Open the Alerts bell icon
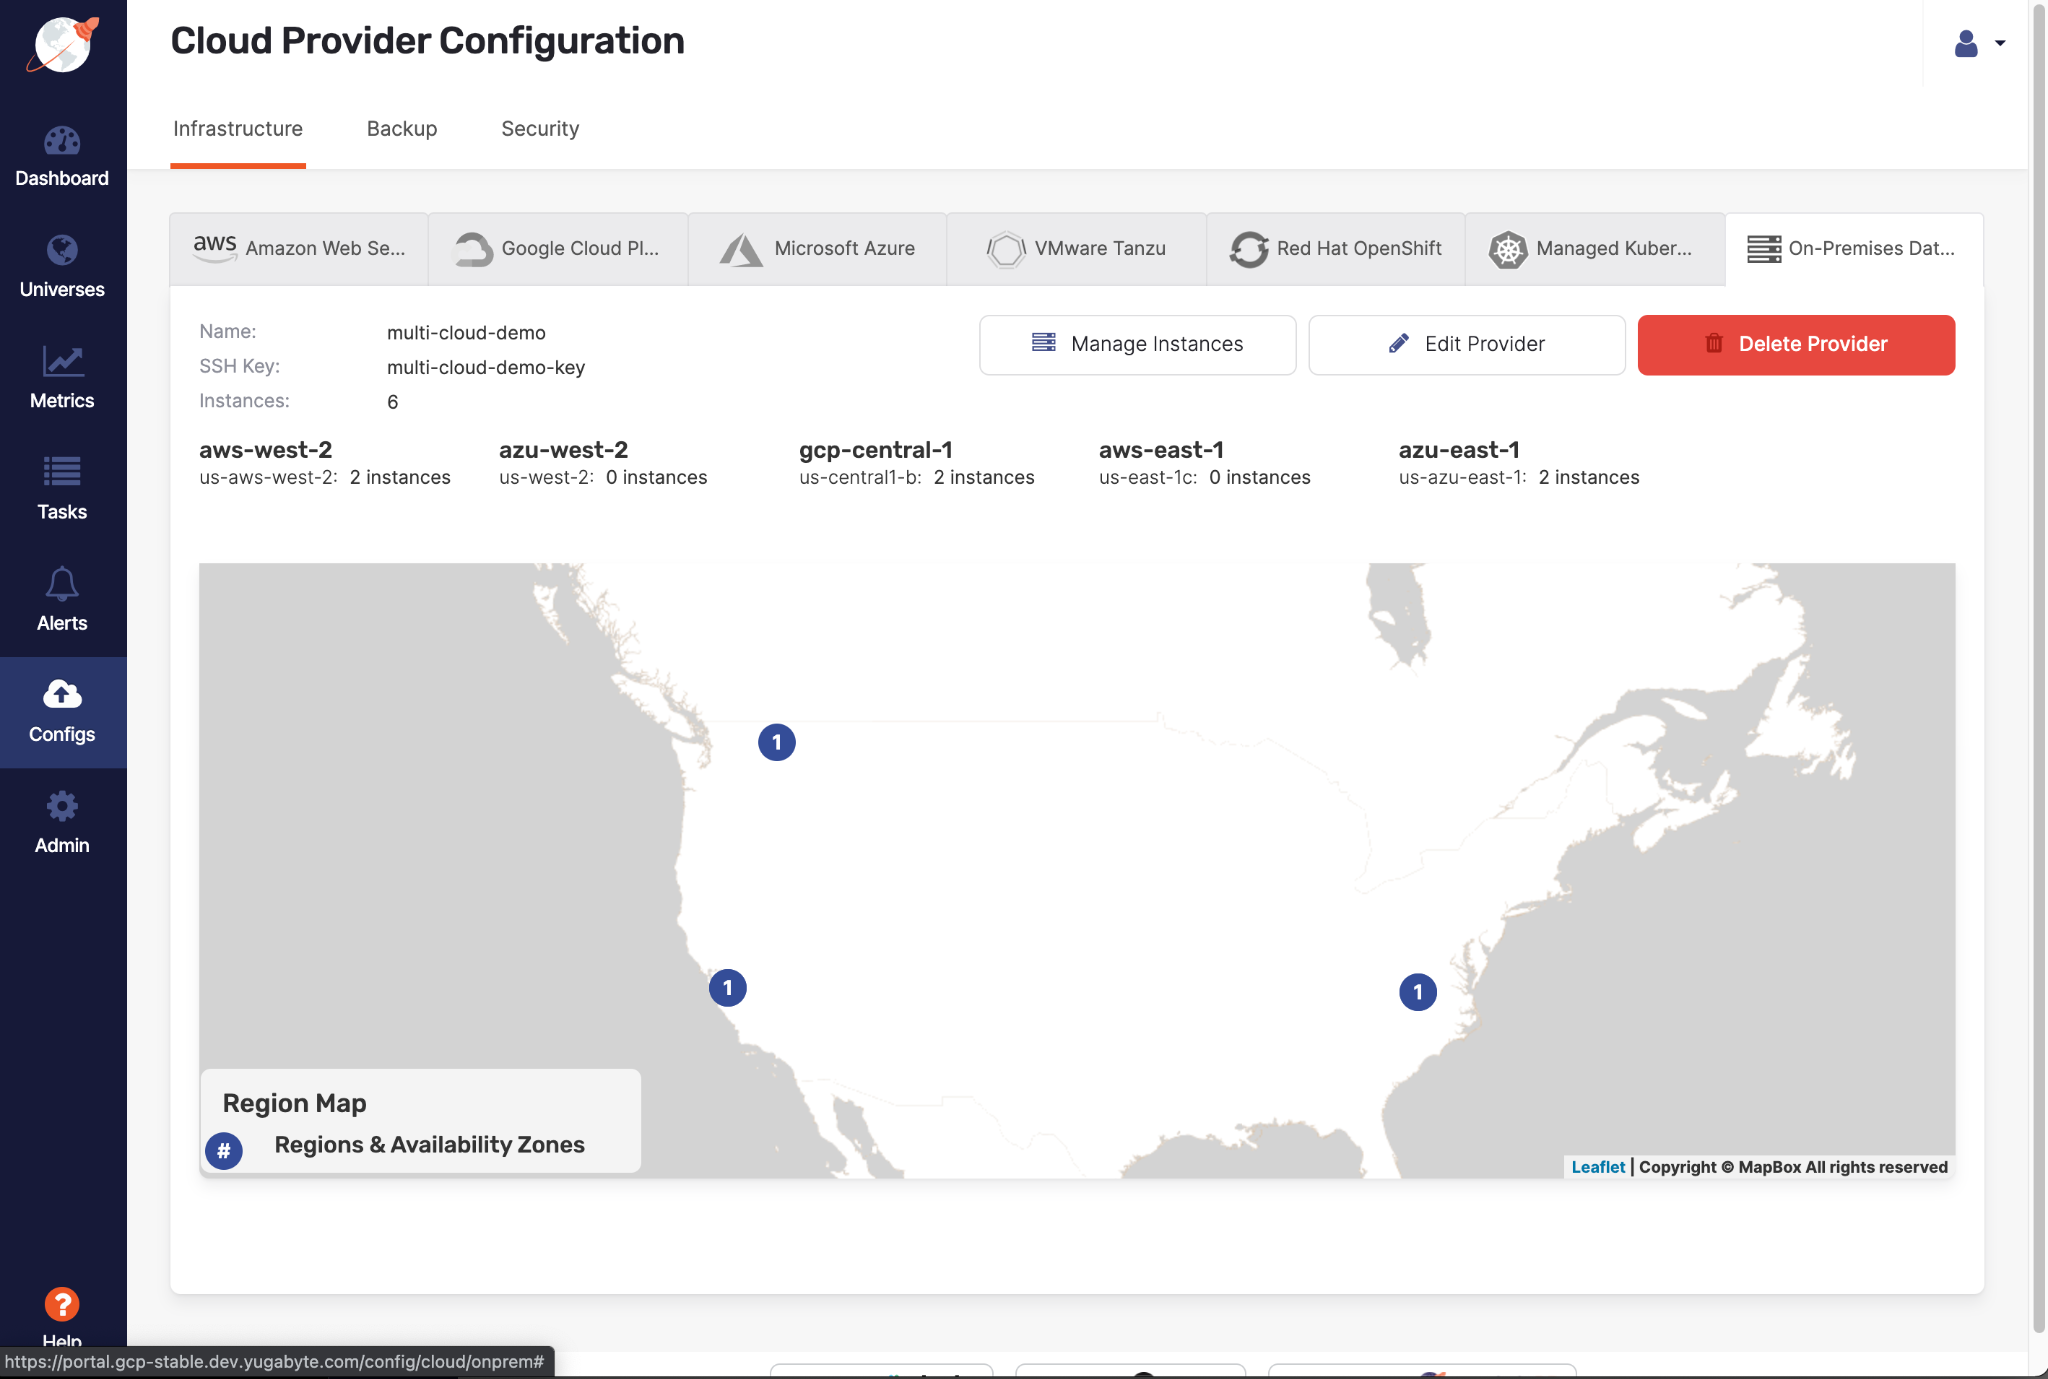 coord(62,584)
